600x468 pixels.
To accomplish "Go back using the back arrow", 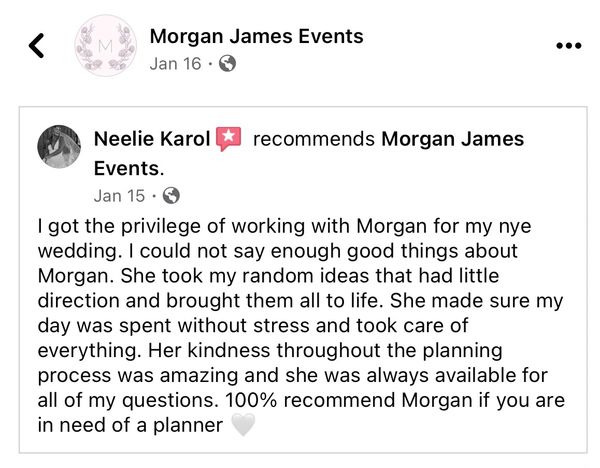I will [x=37, y=46].
